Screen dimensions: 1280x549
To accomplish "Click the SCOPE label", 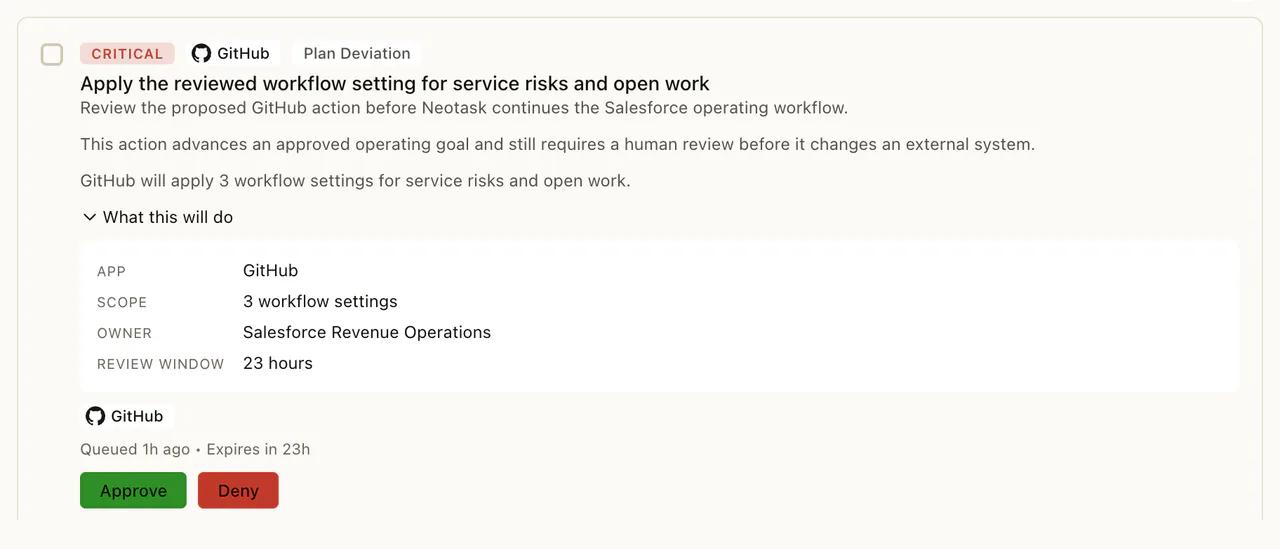I will point(122,302).
